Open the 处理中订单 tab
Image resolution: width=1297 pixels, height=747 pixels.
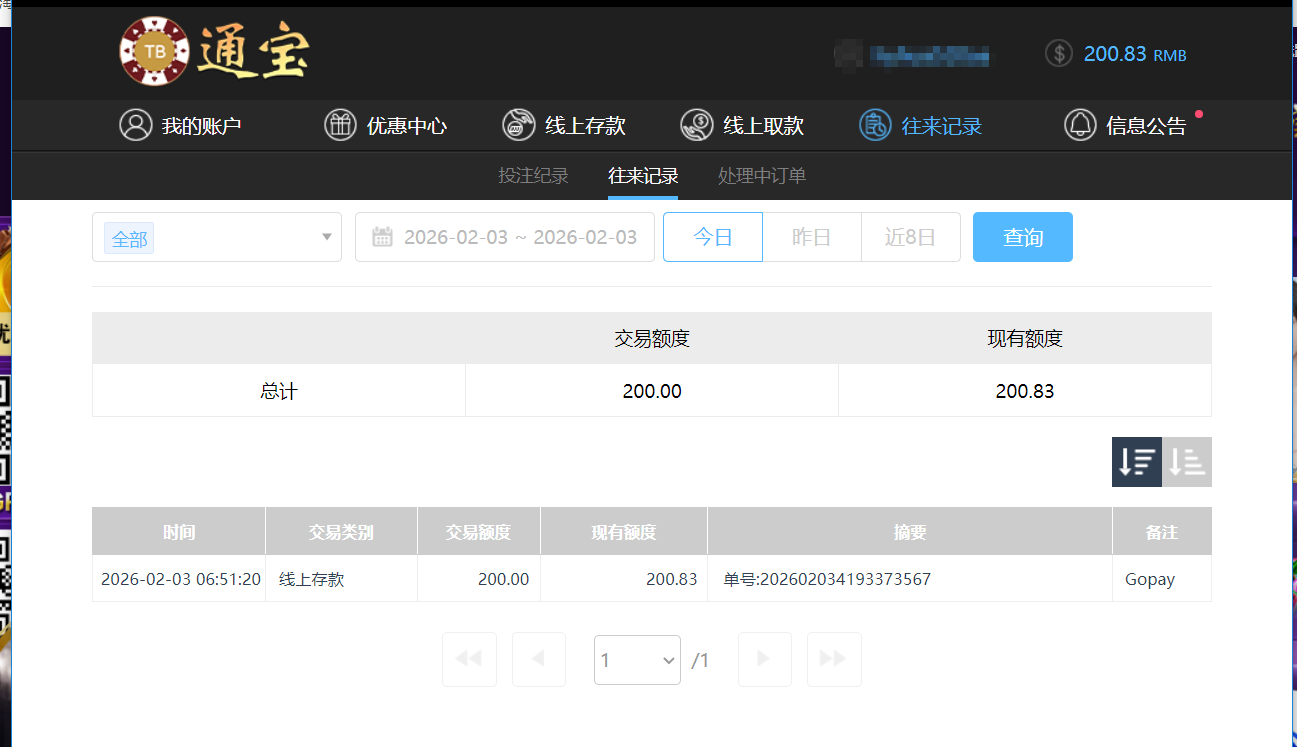(x=760, y=175)
